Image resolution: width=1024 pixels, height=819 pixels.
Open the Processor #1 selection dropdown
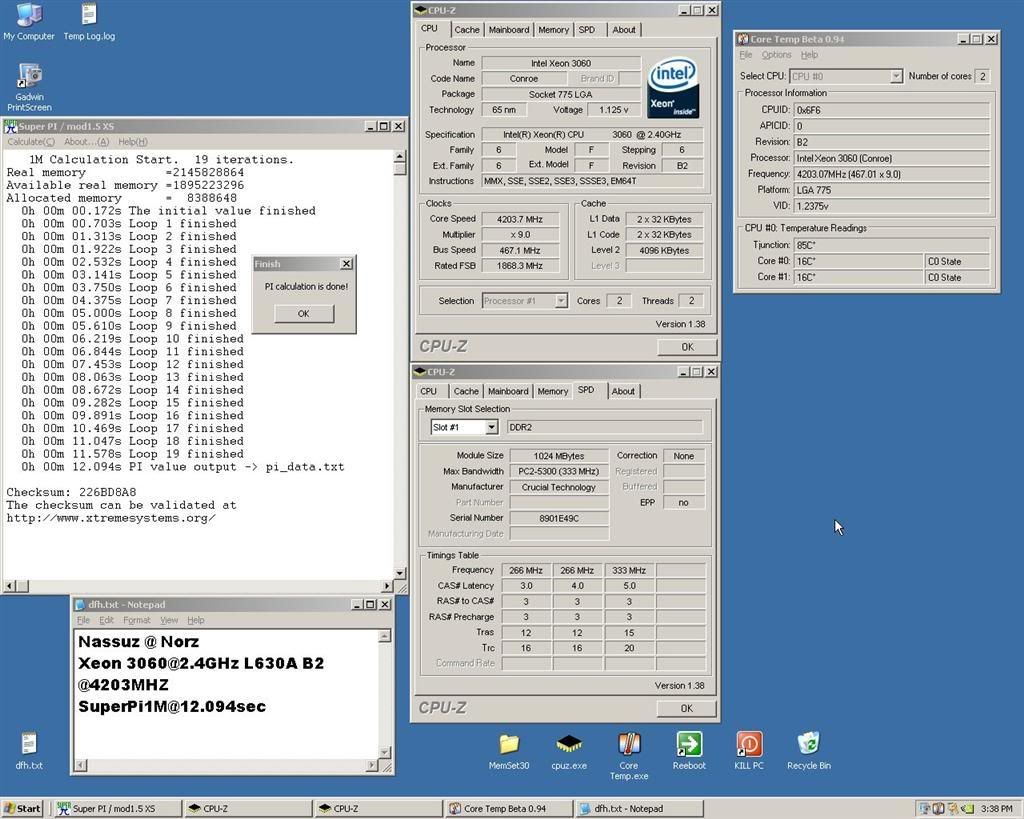[560, 301]
